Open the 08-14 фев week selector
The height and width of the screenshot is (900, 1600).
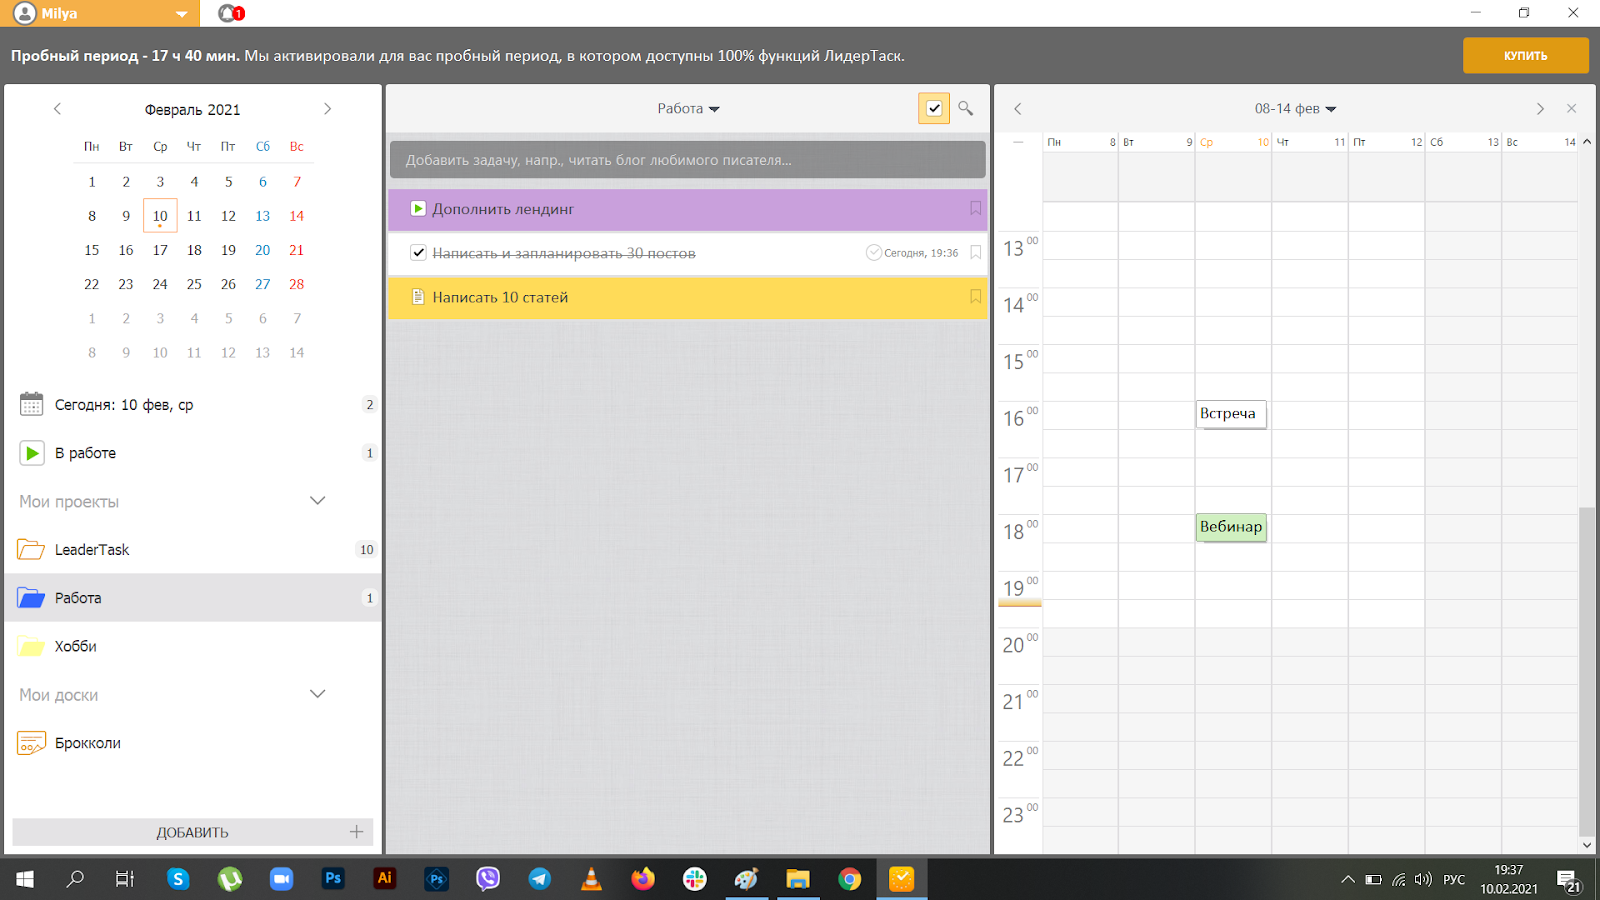point(1295,108)
